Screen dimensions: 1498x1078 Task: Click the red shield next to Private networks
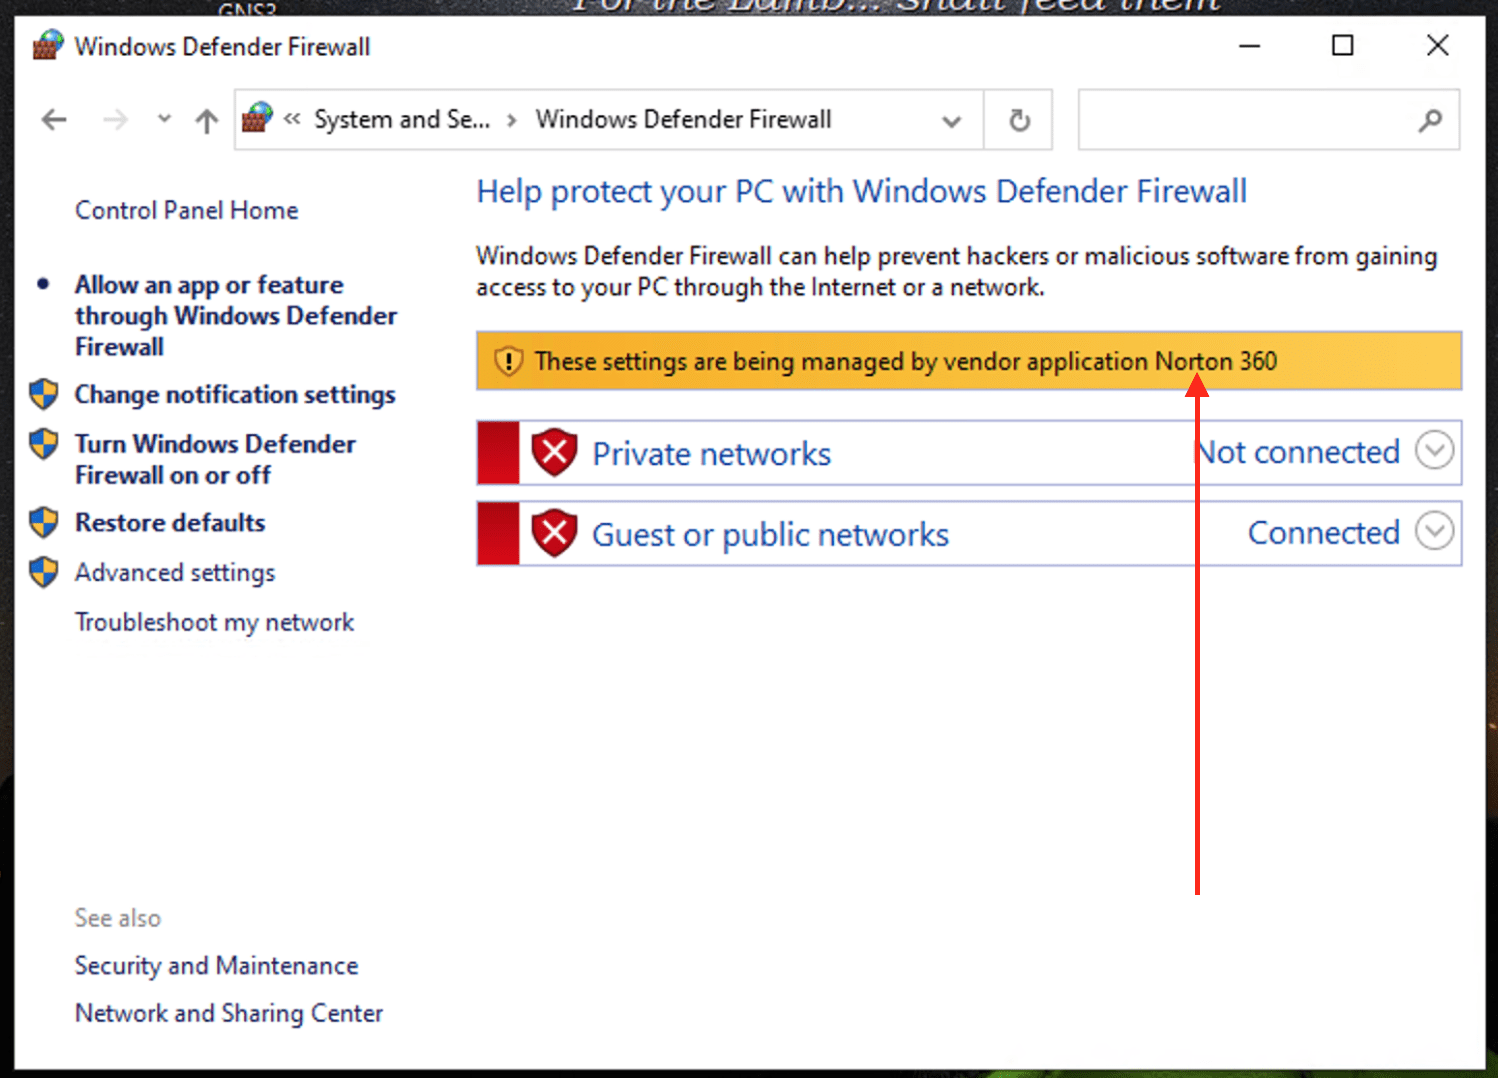[554, 453]
